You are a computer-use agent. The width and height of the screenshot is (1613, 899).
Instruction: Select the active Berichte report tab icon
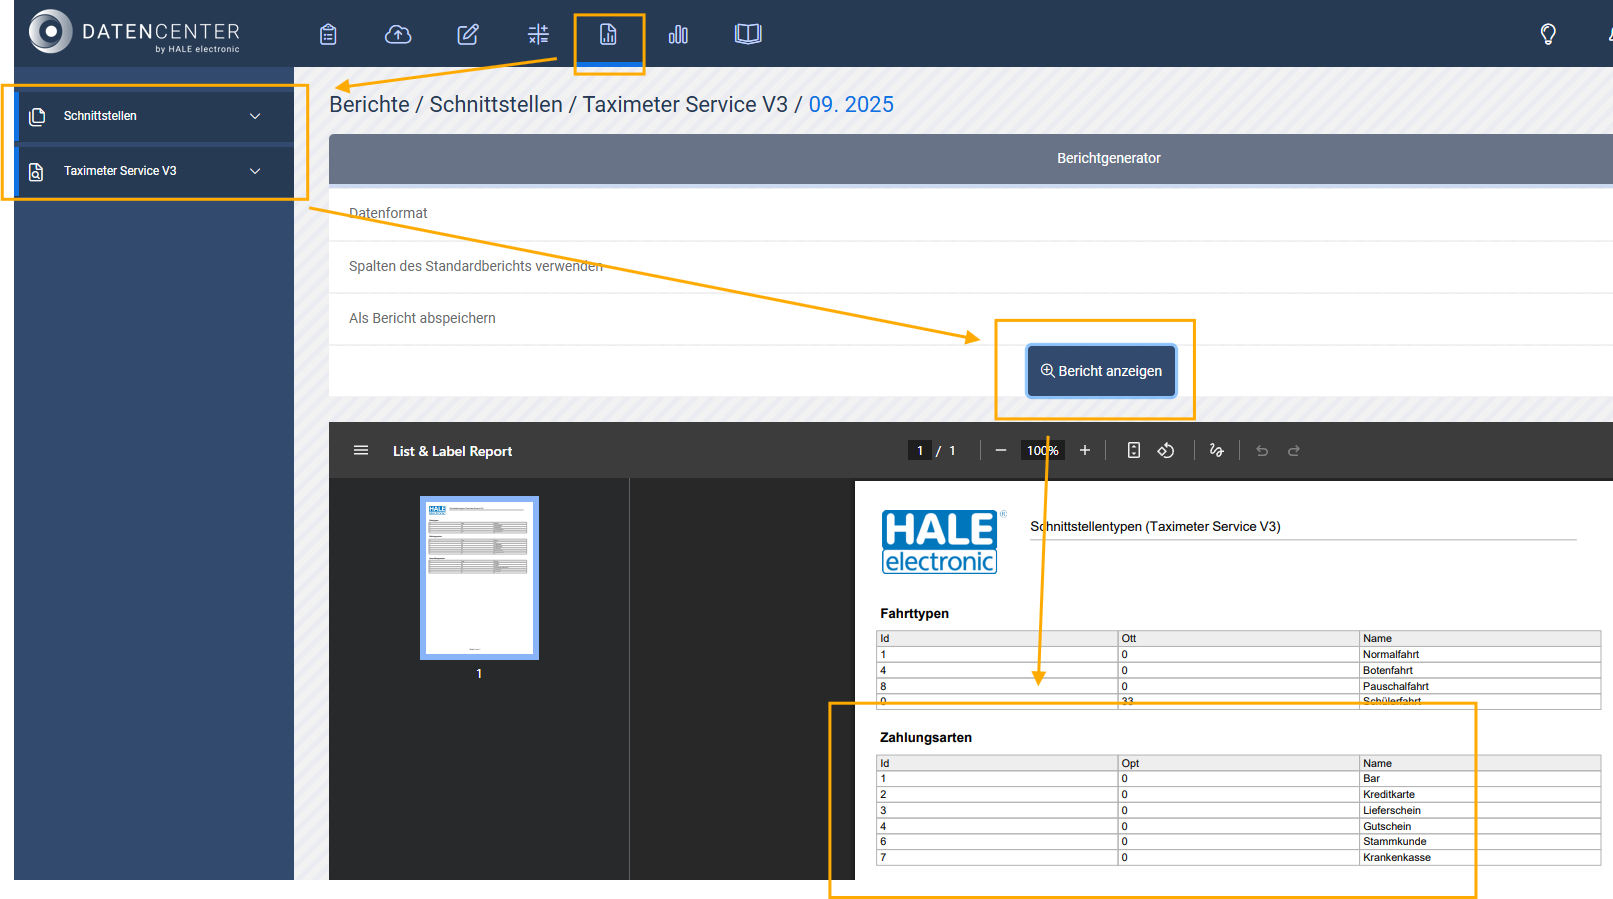click(x=608, y=35)
